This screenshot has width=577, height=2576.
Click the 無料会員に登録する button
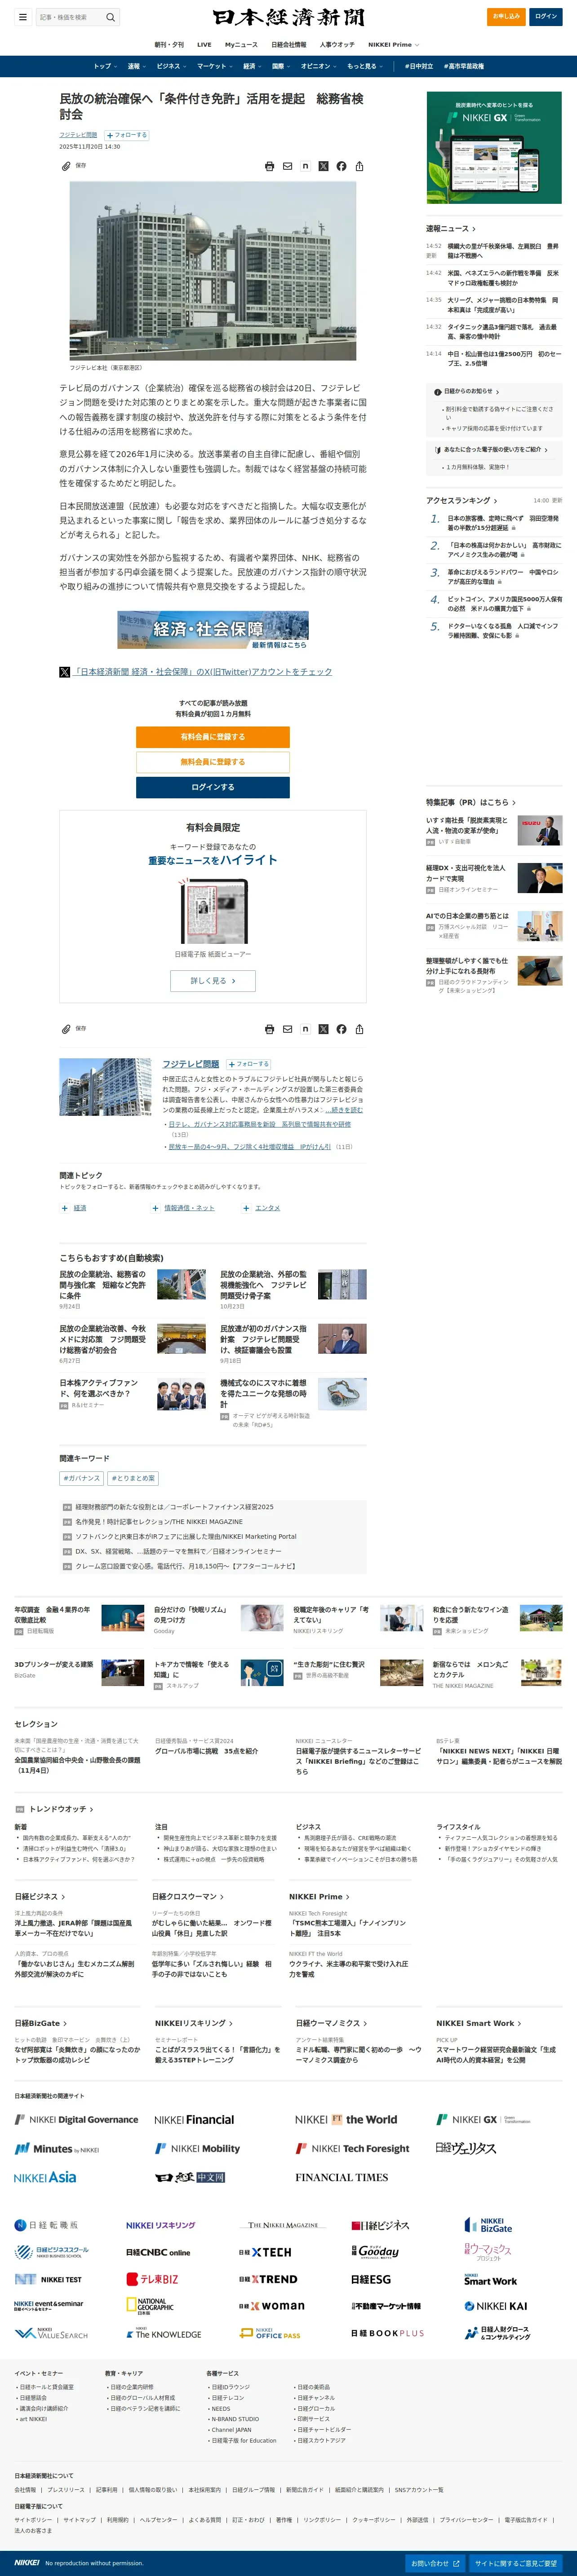213,762
